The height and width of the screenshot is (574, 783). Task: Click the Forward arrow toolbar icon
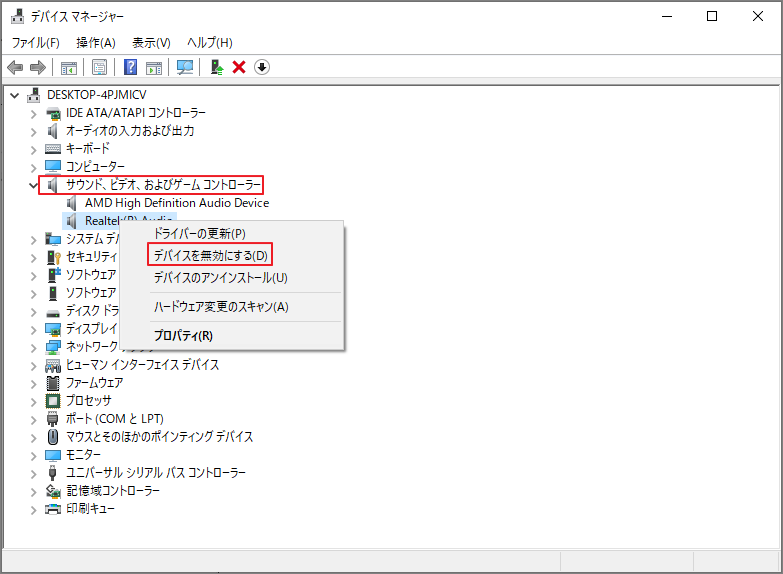click(x=38, y=67)
